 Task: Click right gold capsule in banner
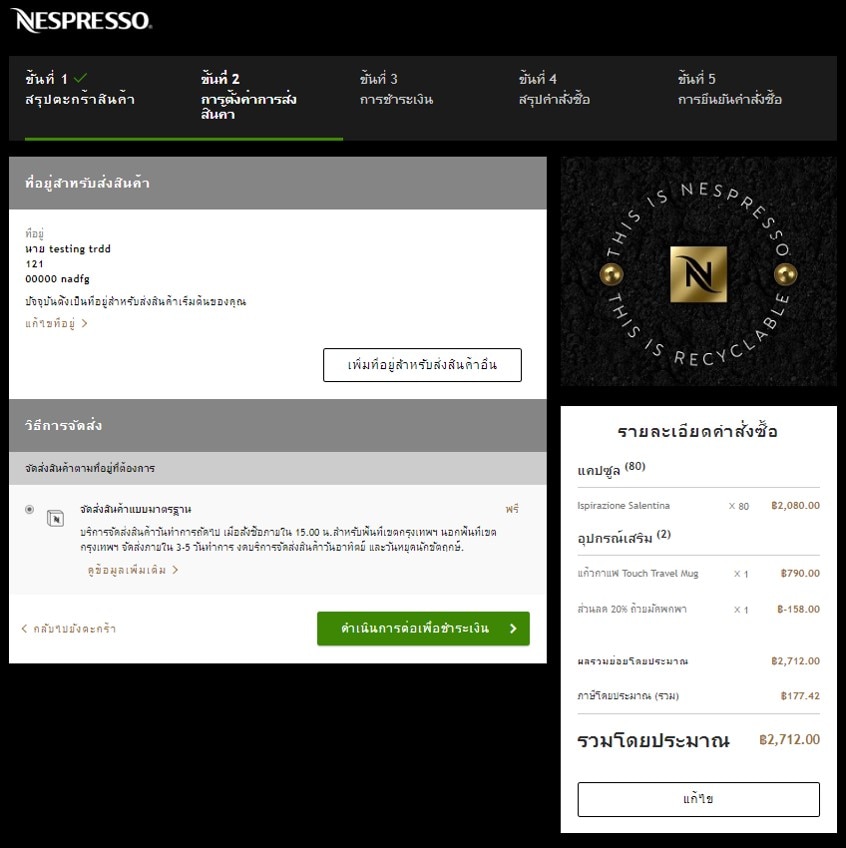pos(786,274)
